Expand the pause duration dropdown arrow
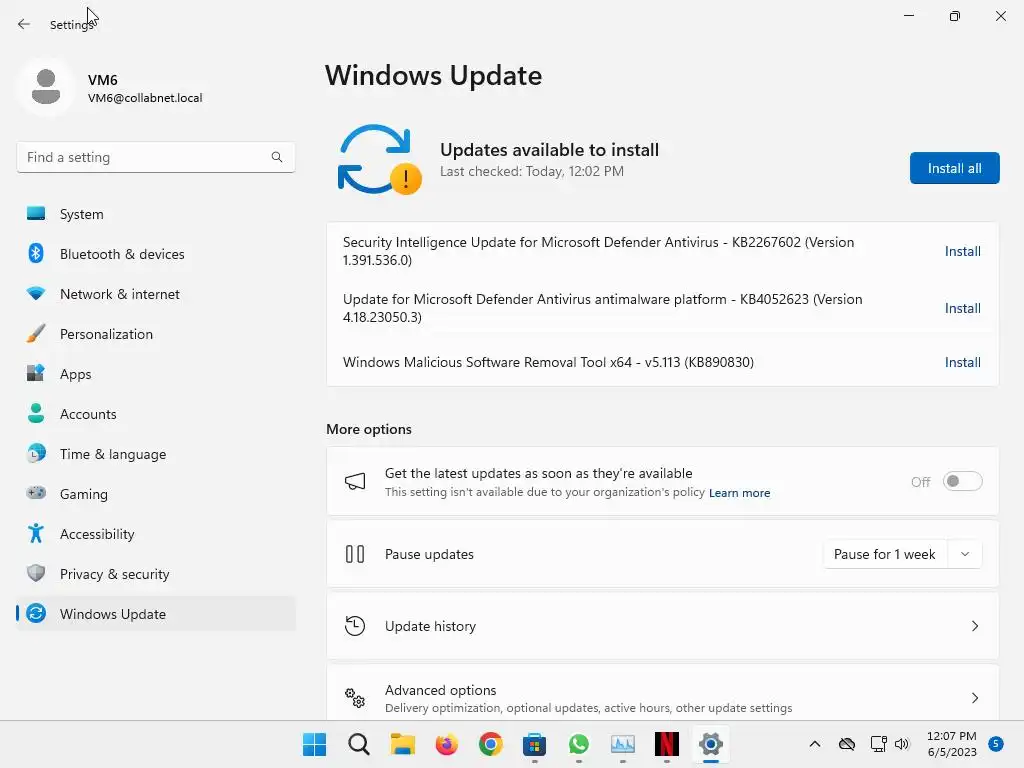 965,554
